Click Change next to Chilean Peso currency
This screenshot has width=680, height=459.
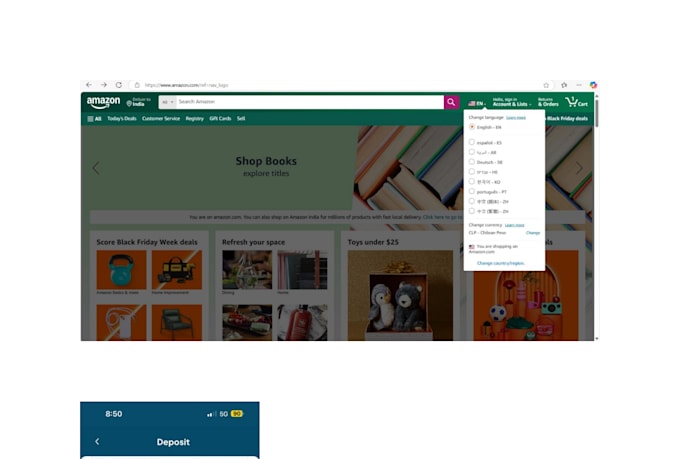[533, 233]
